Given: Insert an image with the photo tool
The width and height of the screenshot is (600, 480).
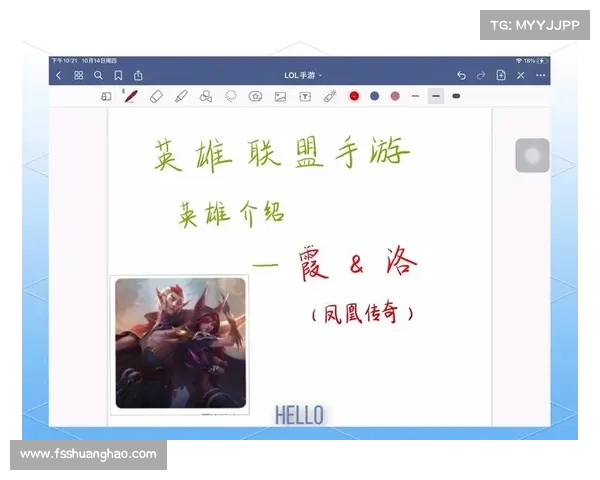Looking at the screenshot, I should tap(280, 96).
